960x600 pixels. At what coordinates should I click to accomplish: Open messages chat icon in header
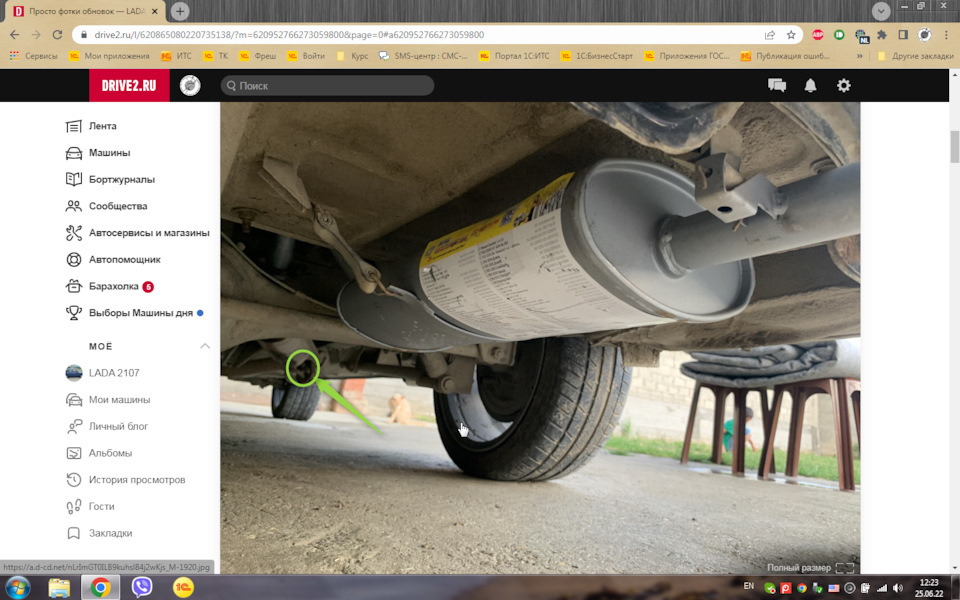click(x=777, y=86)
